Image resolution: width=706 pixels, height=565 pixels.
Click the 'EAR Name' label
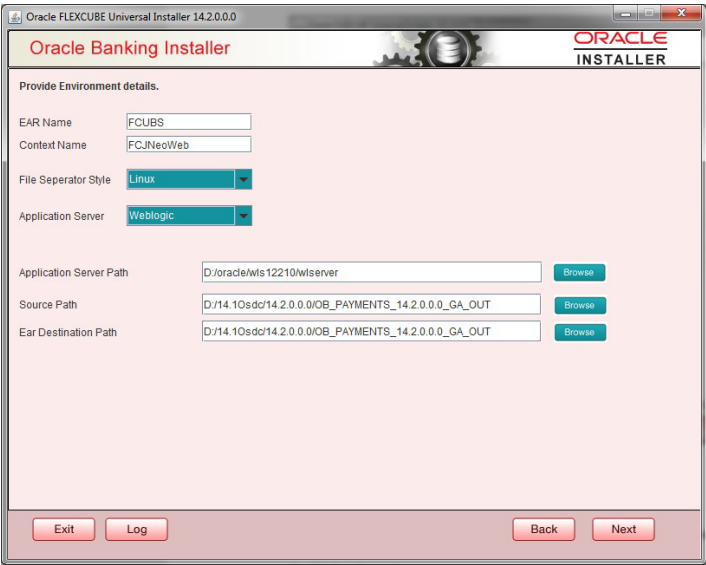[x=45, y=122]
